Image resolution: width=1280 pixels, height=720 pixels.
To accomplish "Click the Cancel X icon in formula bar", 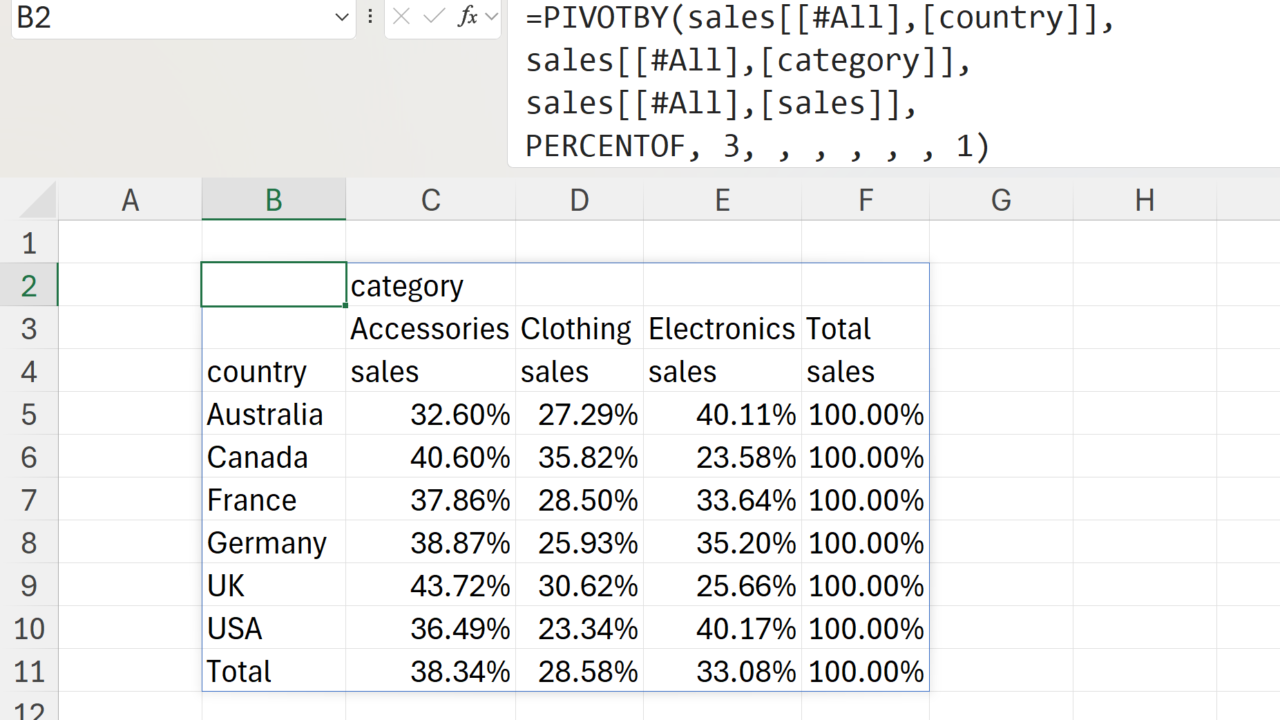I will pos(402,17).
